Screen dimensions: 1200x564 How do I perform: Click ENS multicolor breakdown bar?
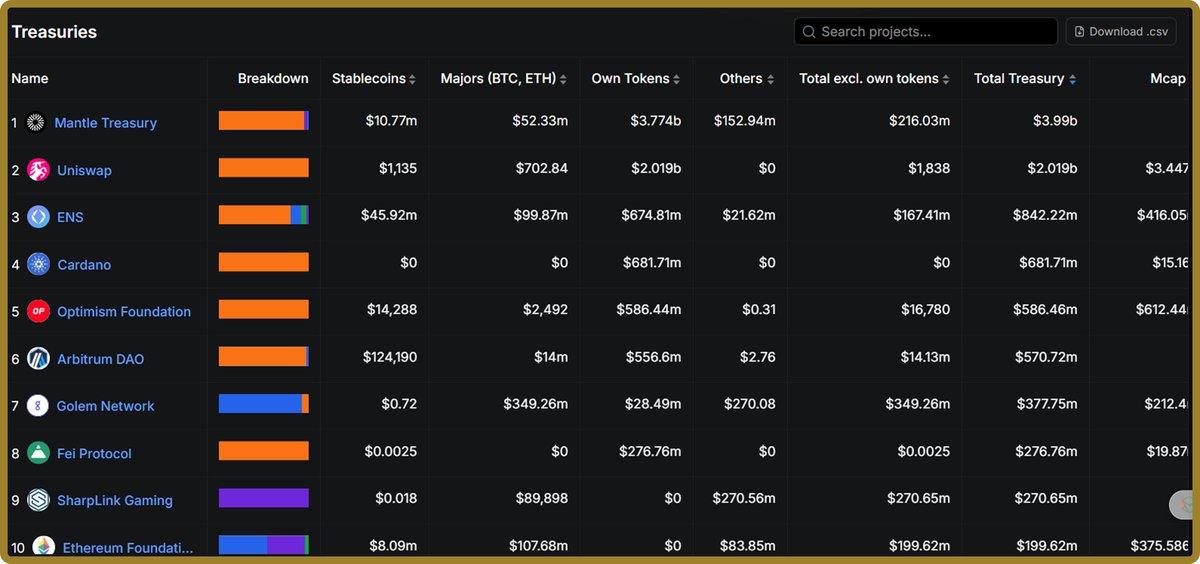(x=264, y=215)
